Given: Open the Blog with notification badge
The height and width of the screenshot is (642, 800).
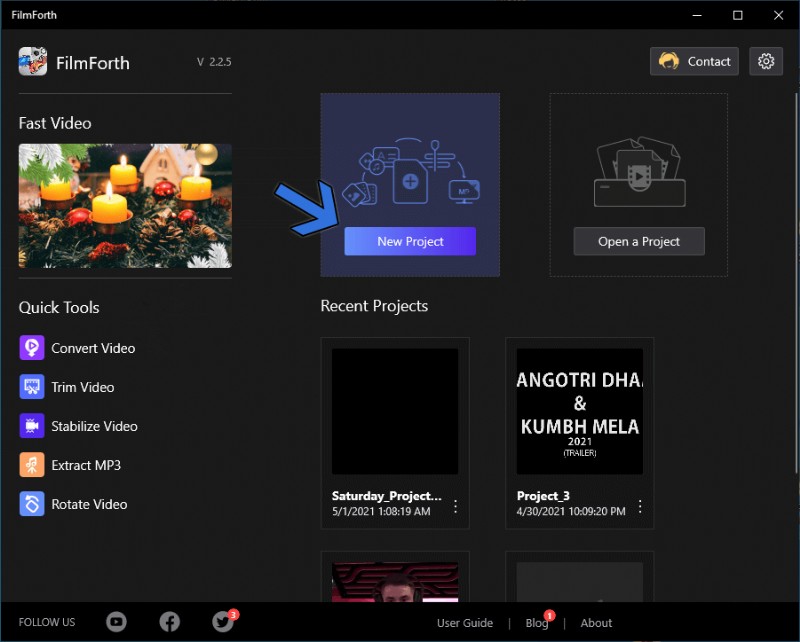Looking at the screenshot, I should coord(537,623).
